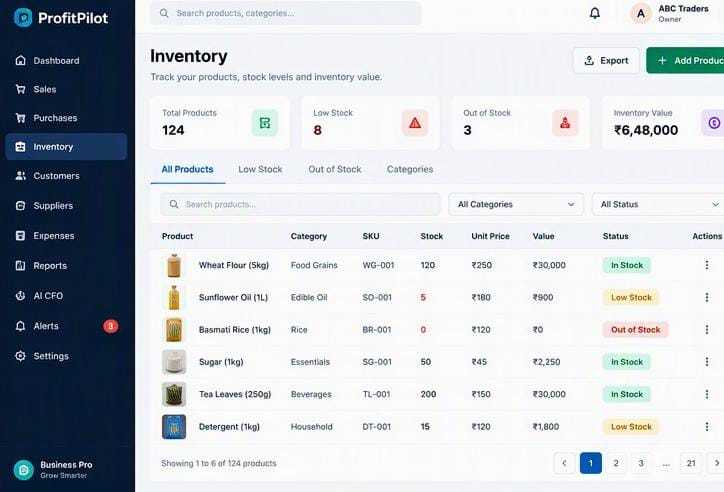The height and width of the screenshot is (492, 724).
Task: Select page 1 in pagination
Action: click(x=591, y=463)
